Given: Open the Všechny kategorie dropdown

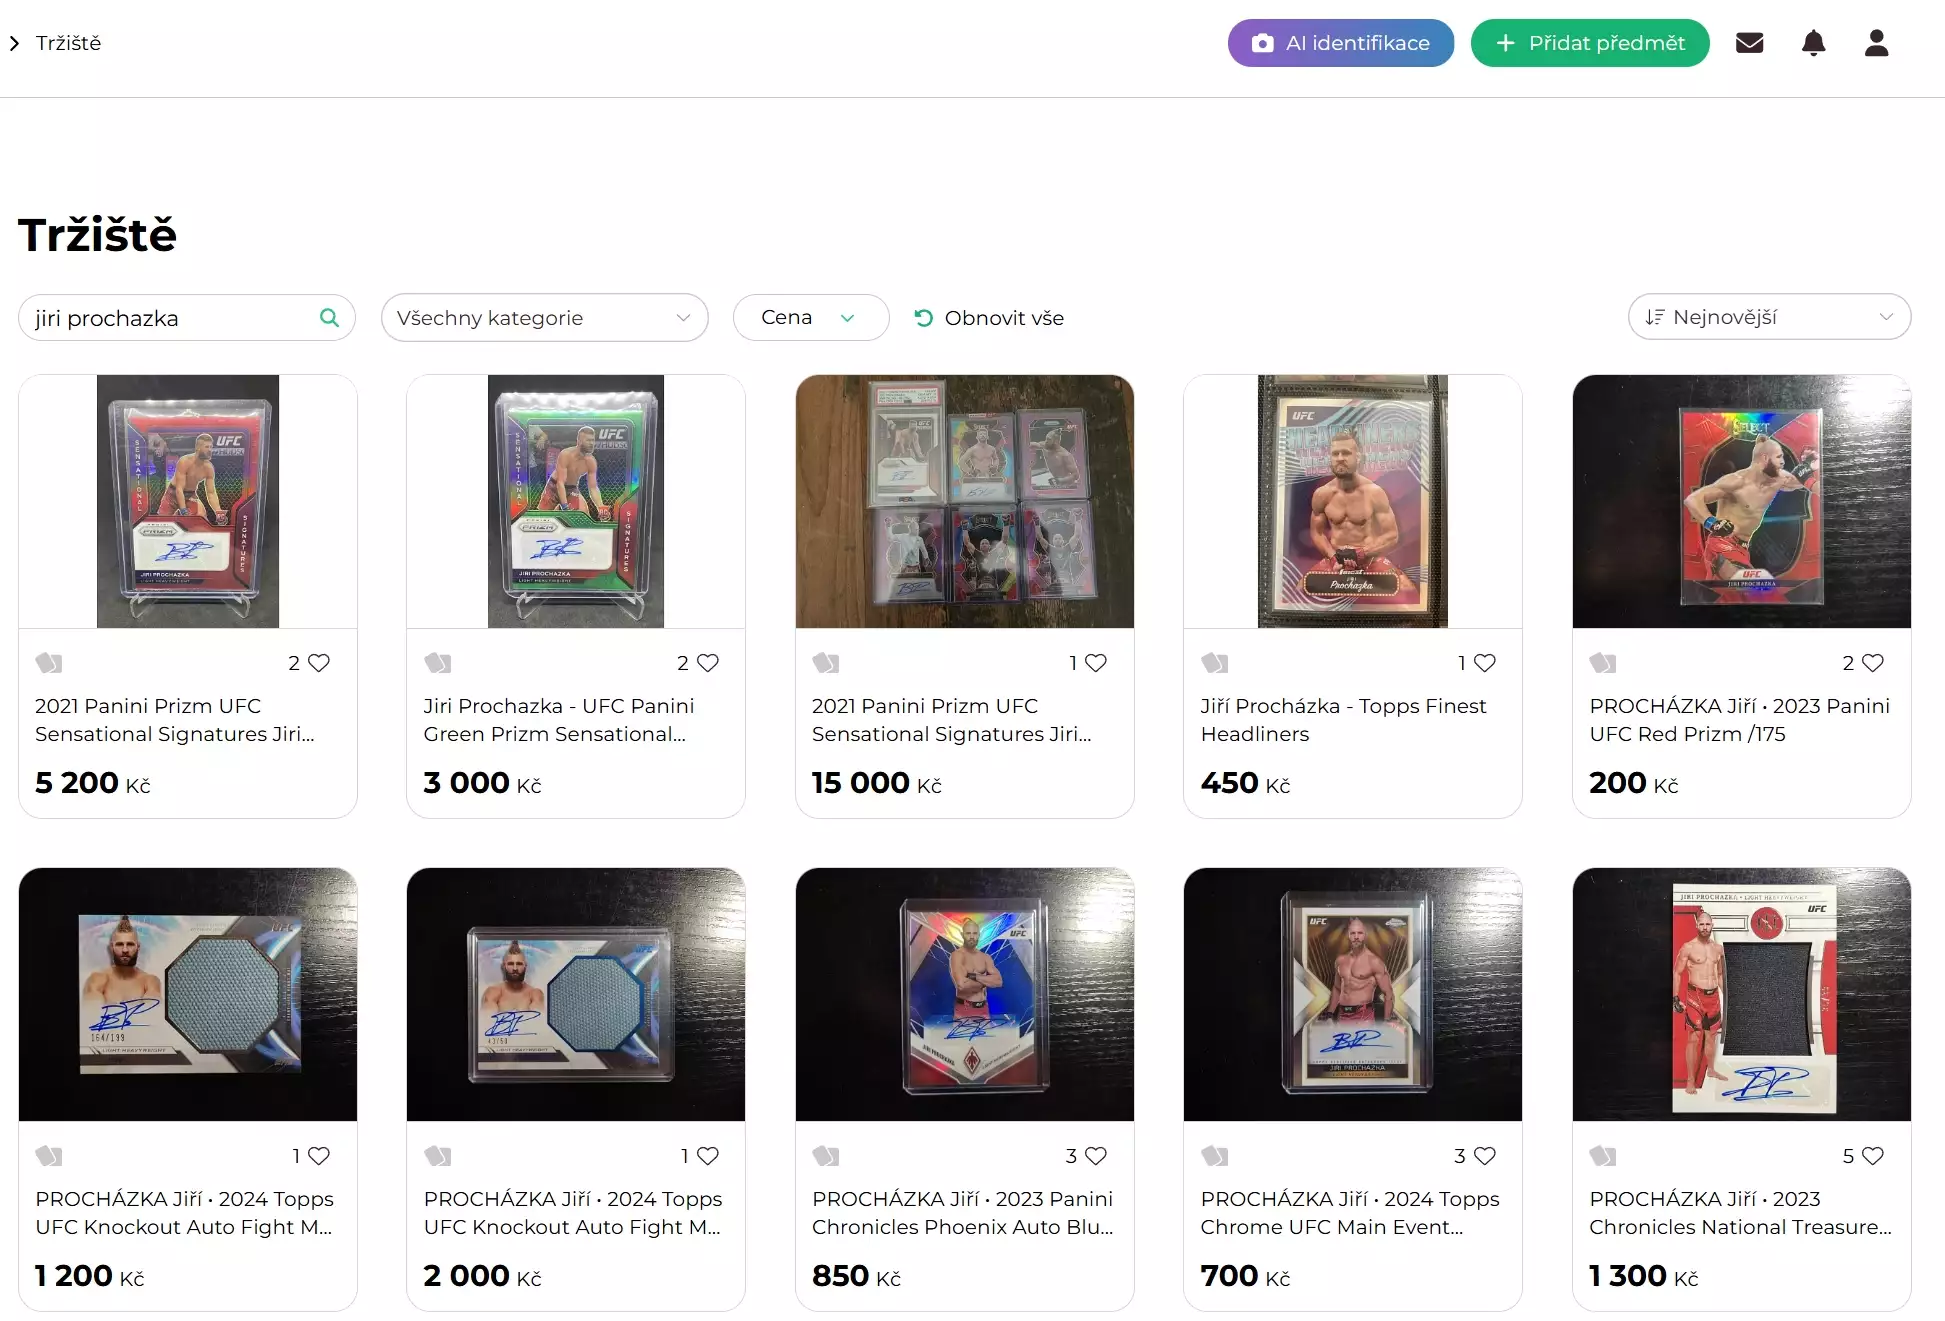Looking at the screenshot, I should pyautogui.click(x=544, y=318).
